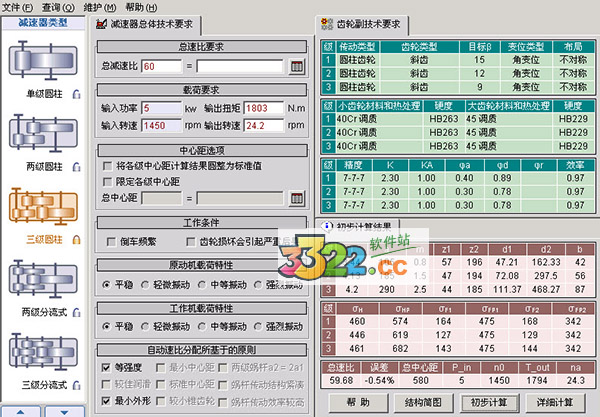The width and height of the screenshot is (600, 417).
Task: Click the 结构简图 button
Action: [x=423, y=402]
